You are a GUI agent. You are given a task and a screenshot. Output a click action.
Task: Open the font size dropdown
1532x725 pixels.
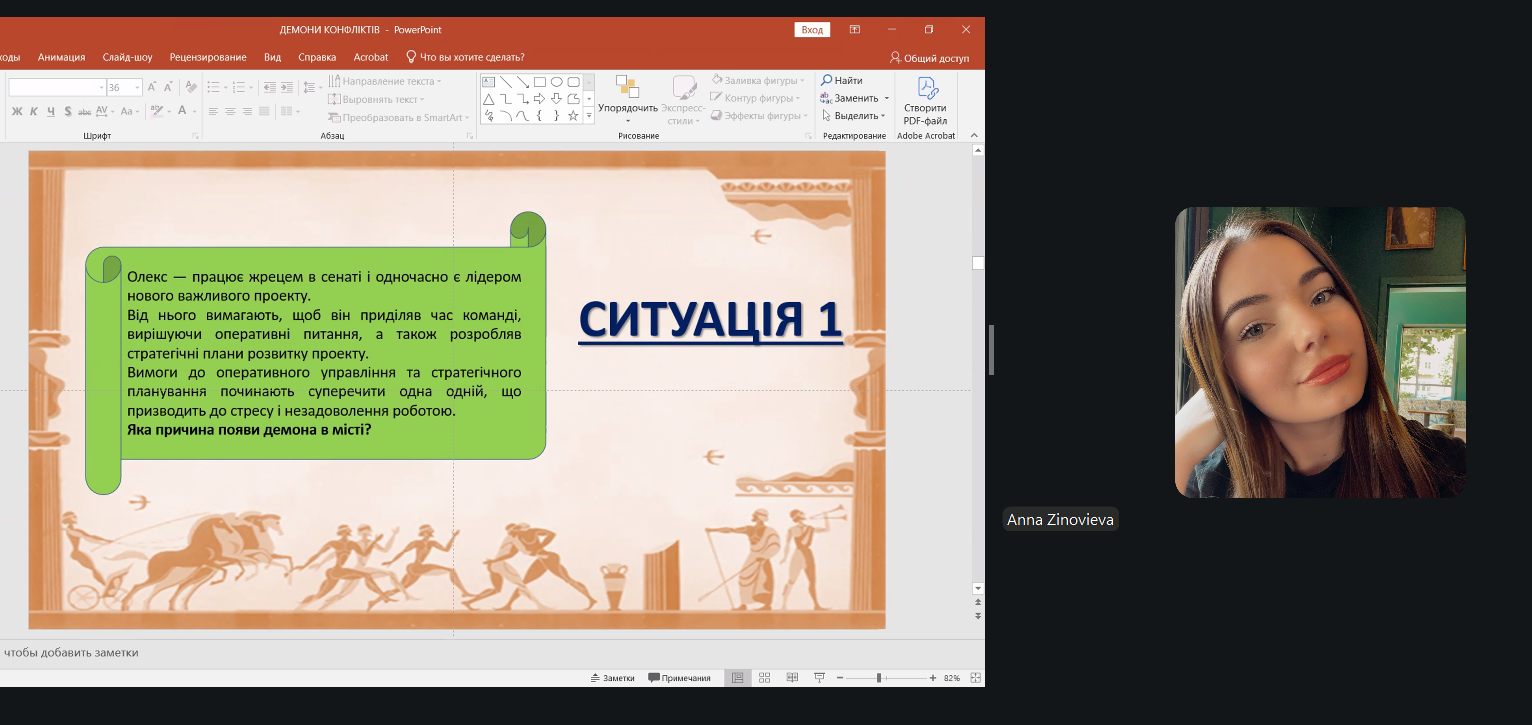tap(137, 88)
